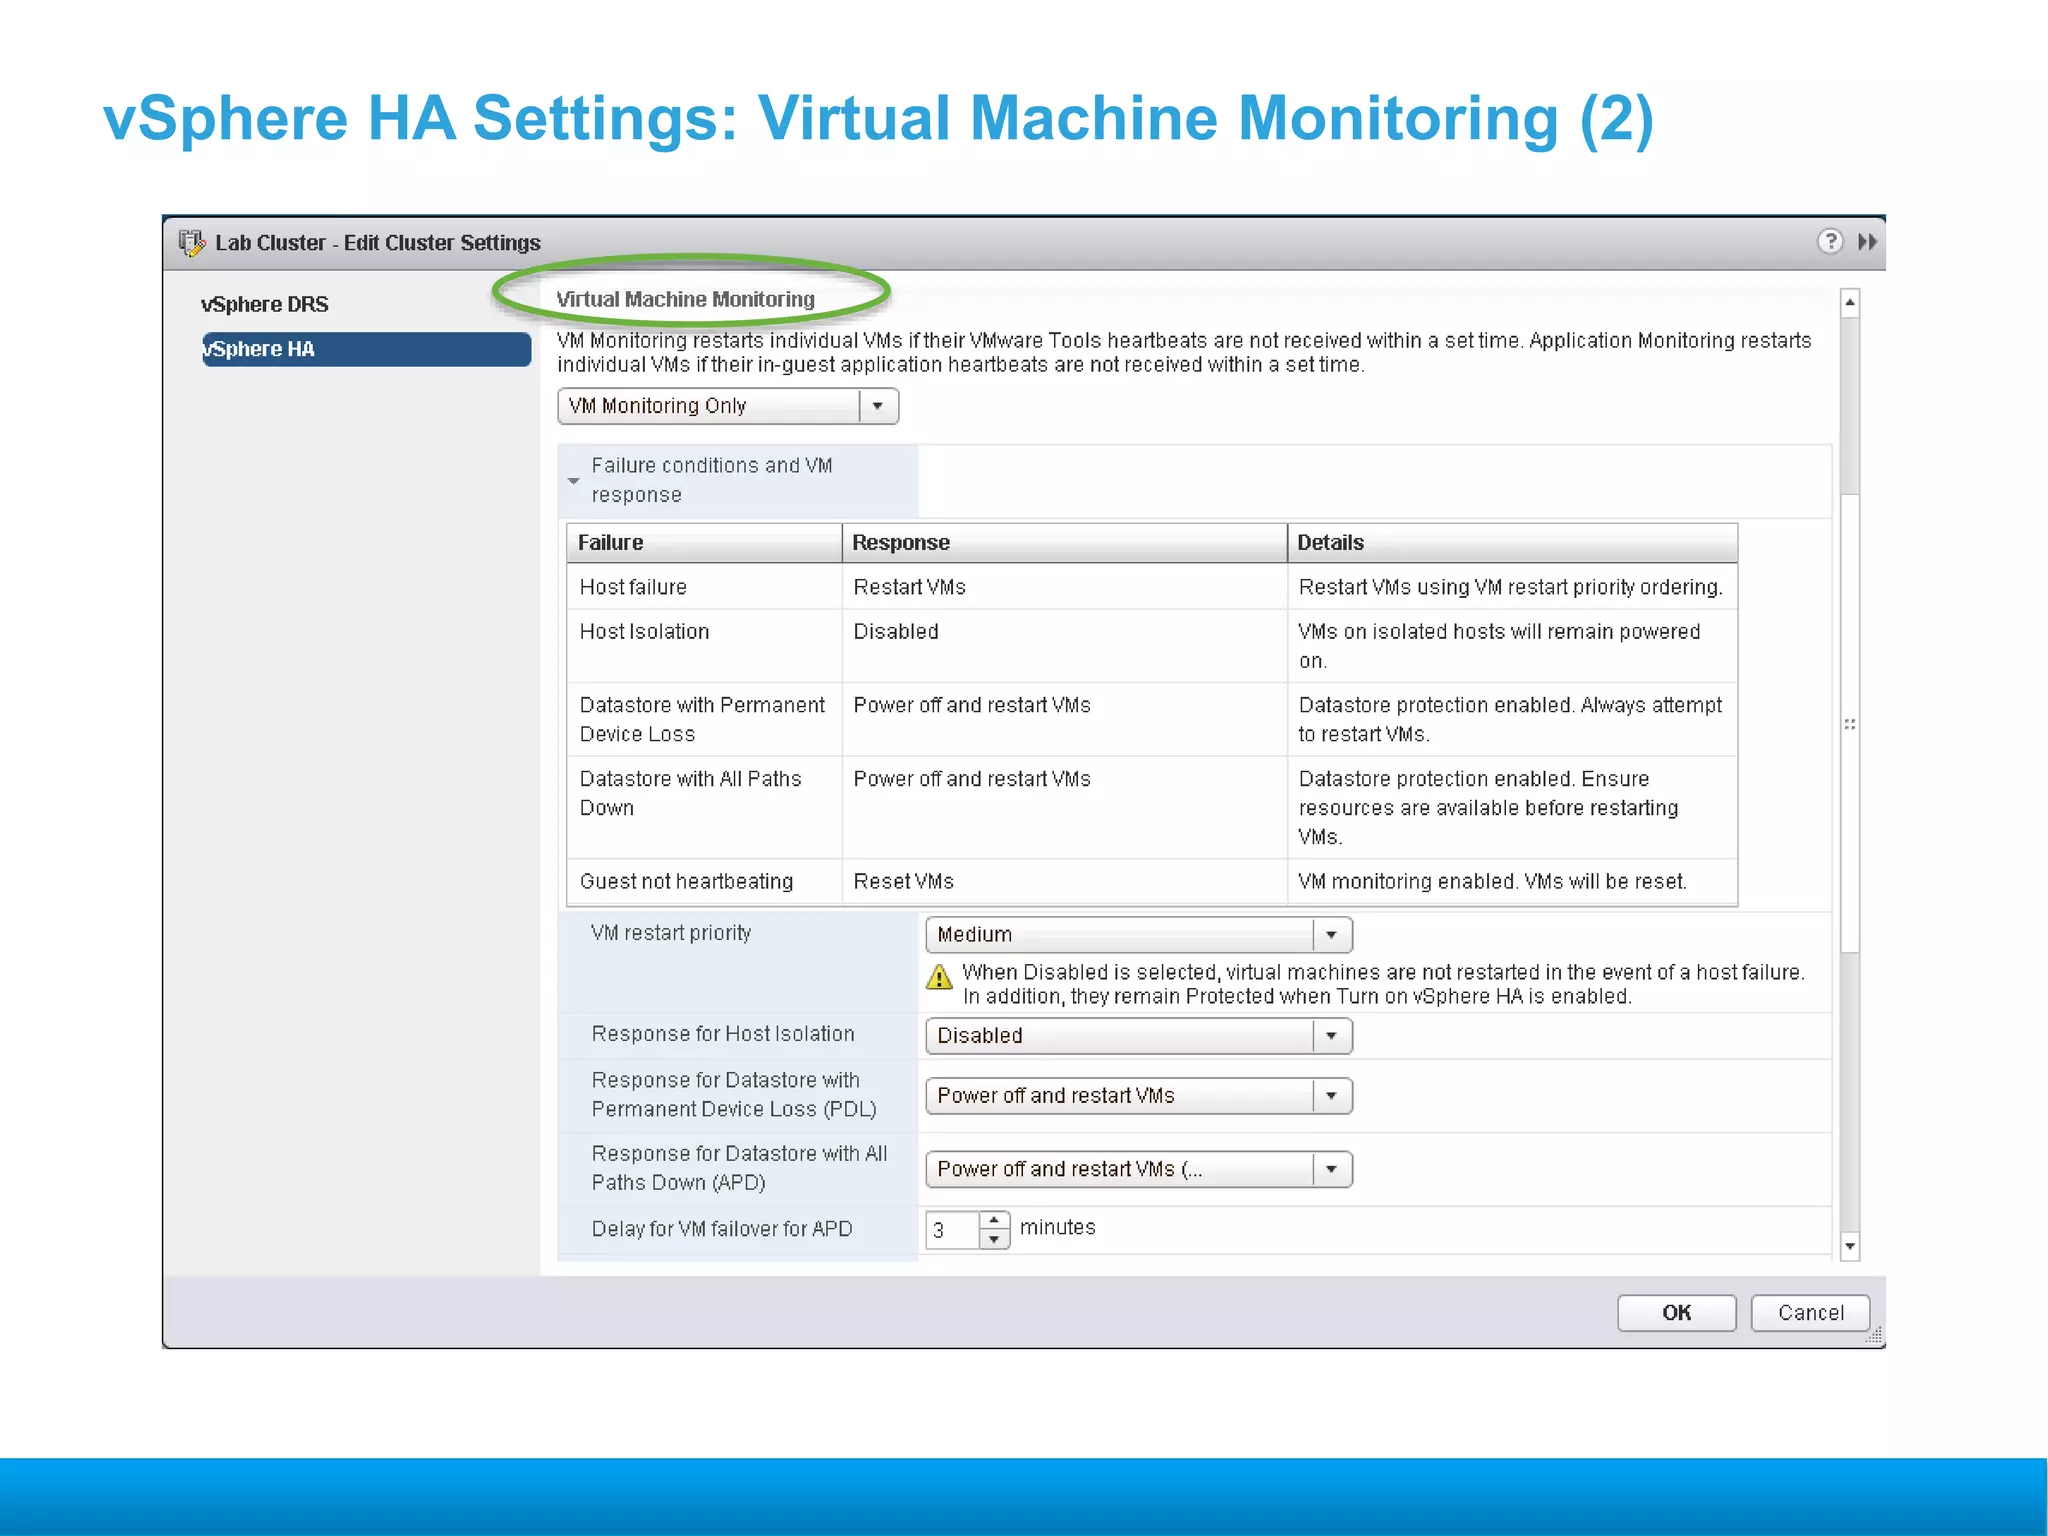Select vSphere HA in the sidebar
This screenshot has height=1536, width=2048.
click(366, 349)
